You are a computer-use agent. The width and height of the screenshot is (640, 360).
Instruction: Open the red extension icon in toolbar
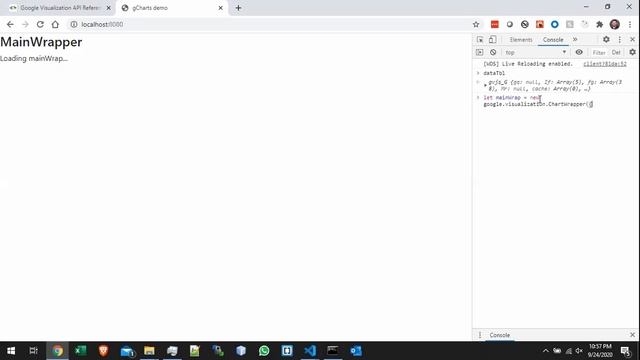495,24
